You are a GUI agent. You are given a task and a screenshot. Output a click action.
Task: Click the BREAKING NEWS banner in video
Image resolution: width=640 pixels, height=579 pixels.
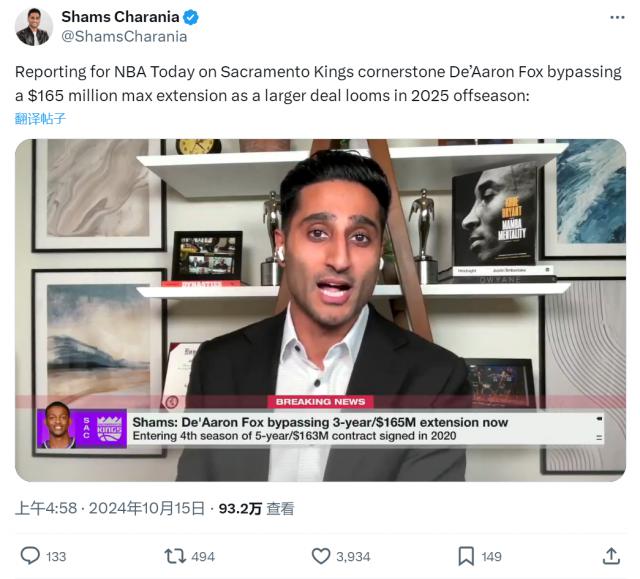[320, 402]
